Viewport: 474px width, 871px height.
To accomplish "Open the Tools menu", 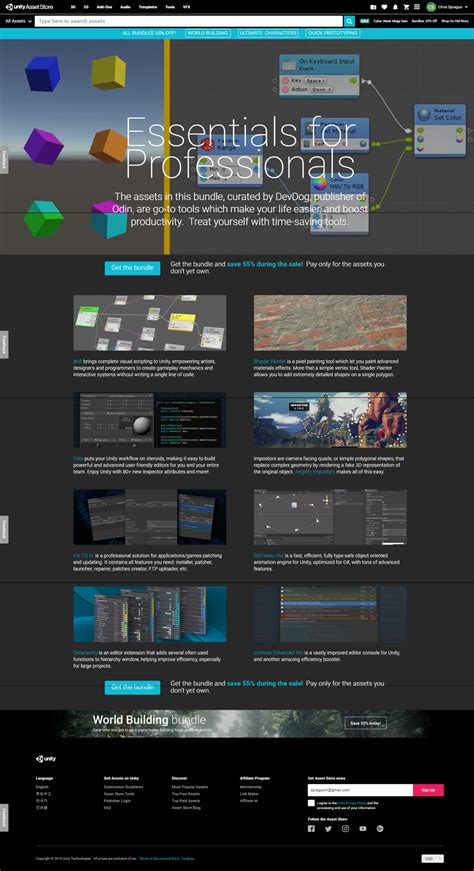I will 169,7.
